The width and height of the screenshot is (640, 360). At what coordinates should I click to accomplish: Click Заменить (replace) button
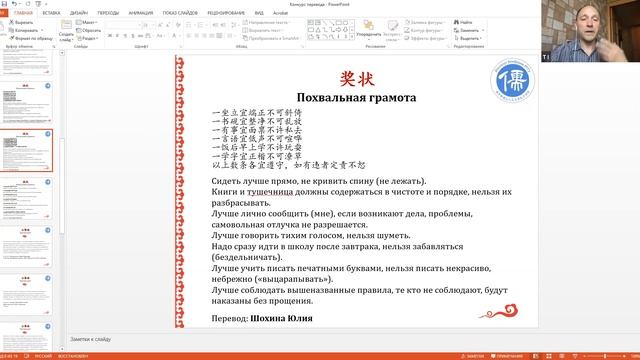[469, 30]
